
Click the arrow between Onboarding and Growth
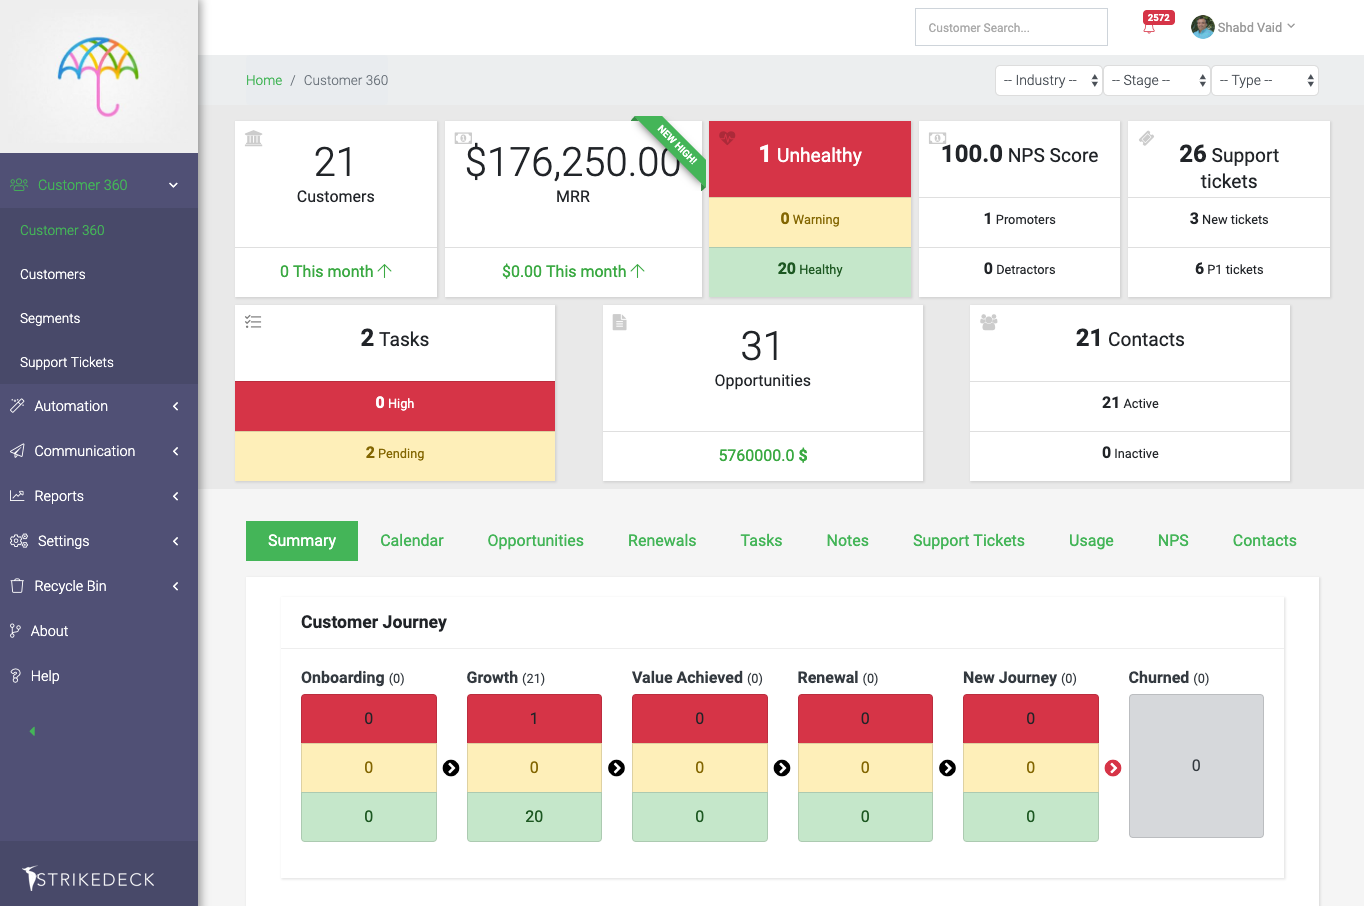coord(451,768)
